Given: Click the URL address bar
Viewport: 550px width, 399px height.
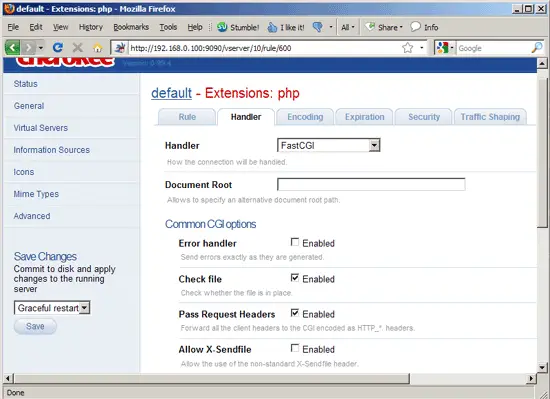Looking at the screenshot, I should (x=265, y=48).
